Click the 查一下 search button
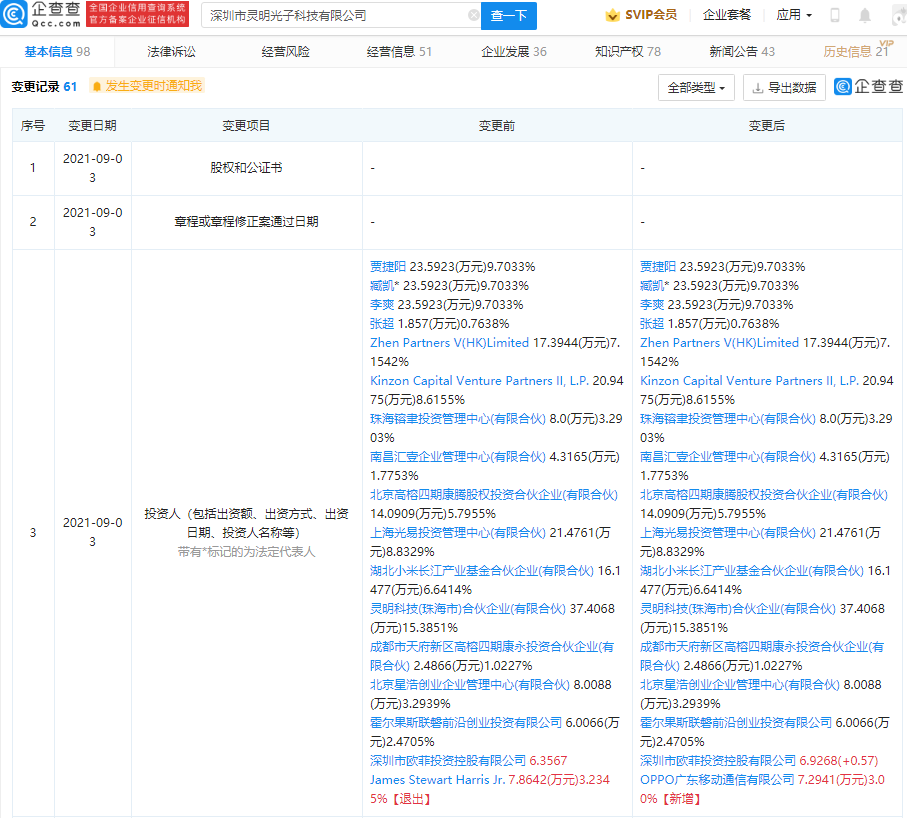The image size is (907, 818). pyautogui.click(x=510, y=15)
